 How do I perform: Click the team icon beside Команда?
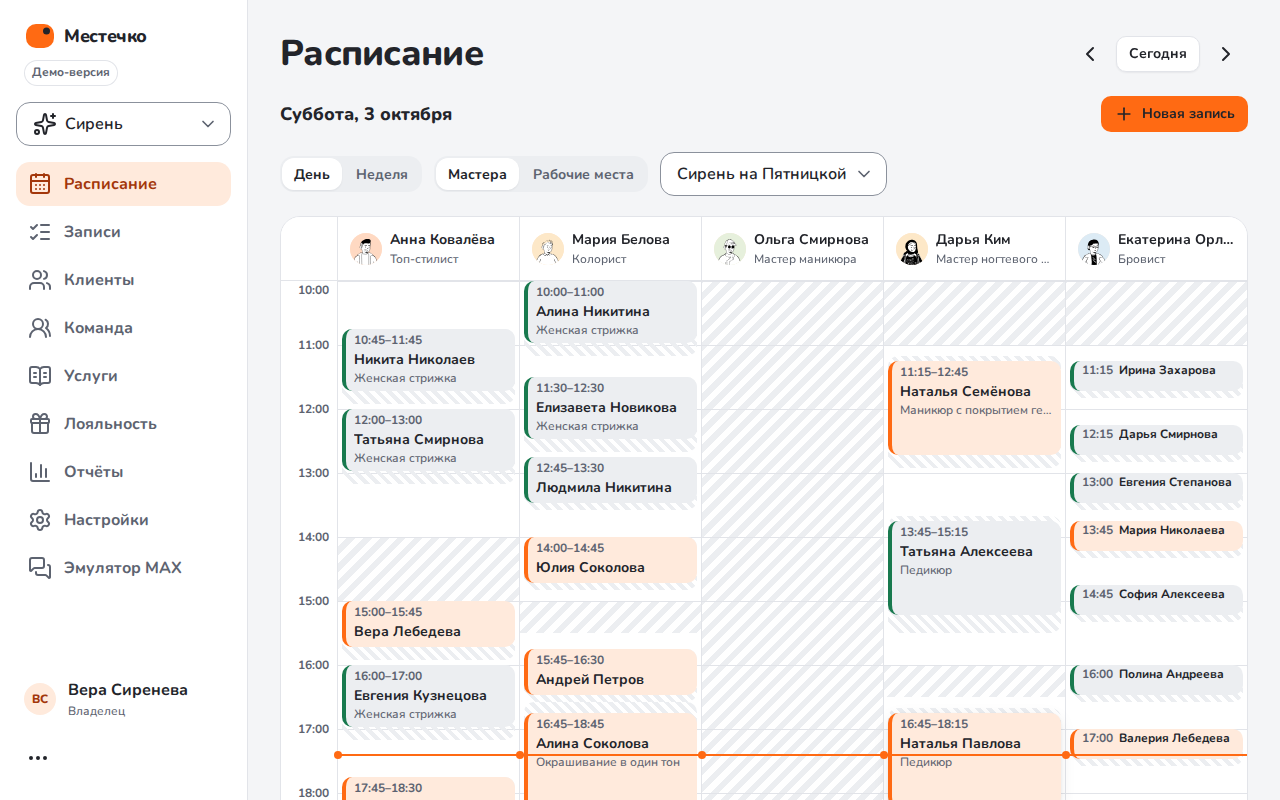point(40,328)
